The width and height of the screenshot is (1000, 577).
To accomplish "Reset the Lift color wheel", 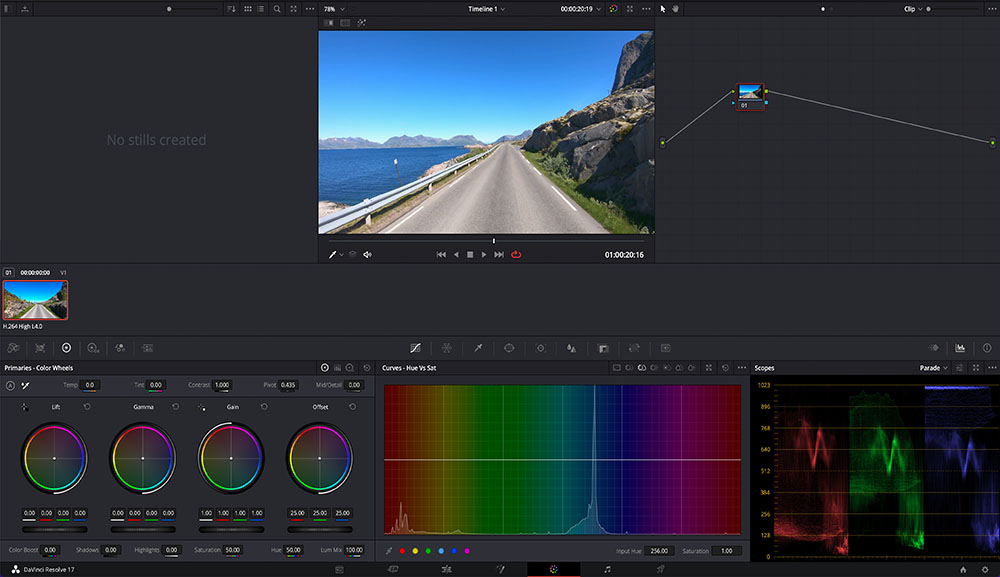I will (87, 407).
